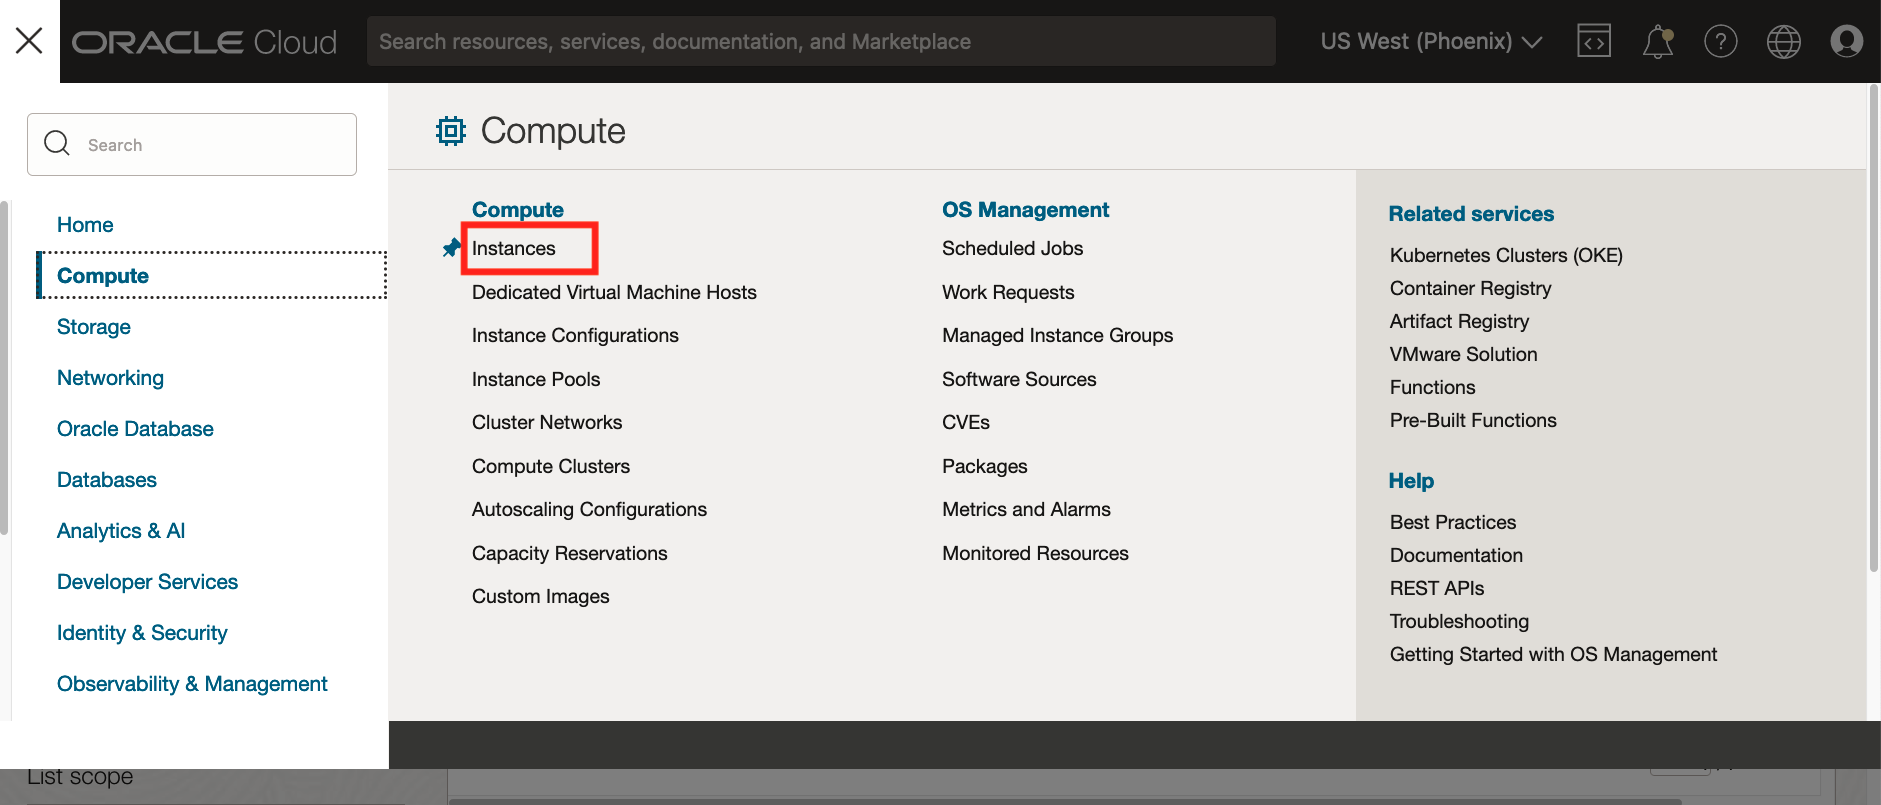Screen dimensions: 1881x805
Task: Open Custom Images
Action: coord(540,596)
